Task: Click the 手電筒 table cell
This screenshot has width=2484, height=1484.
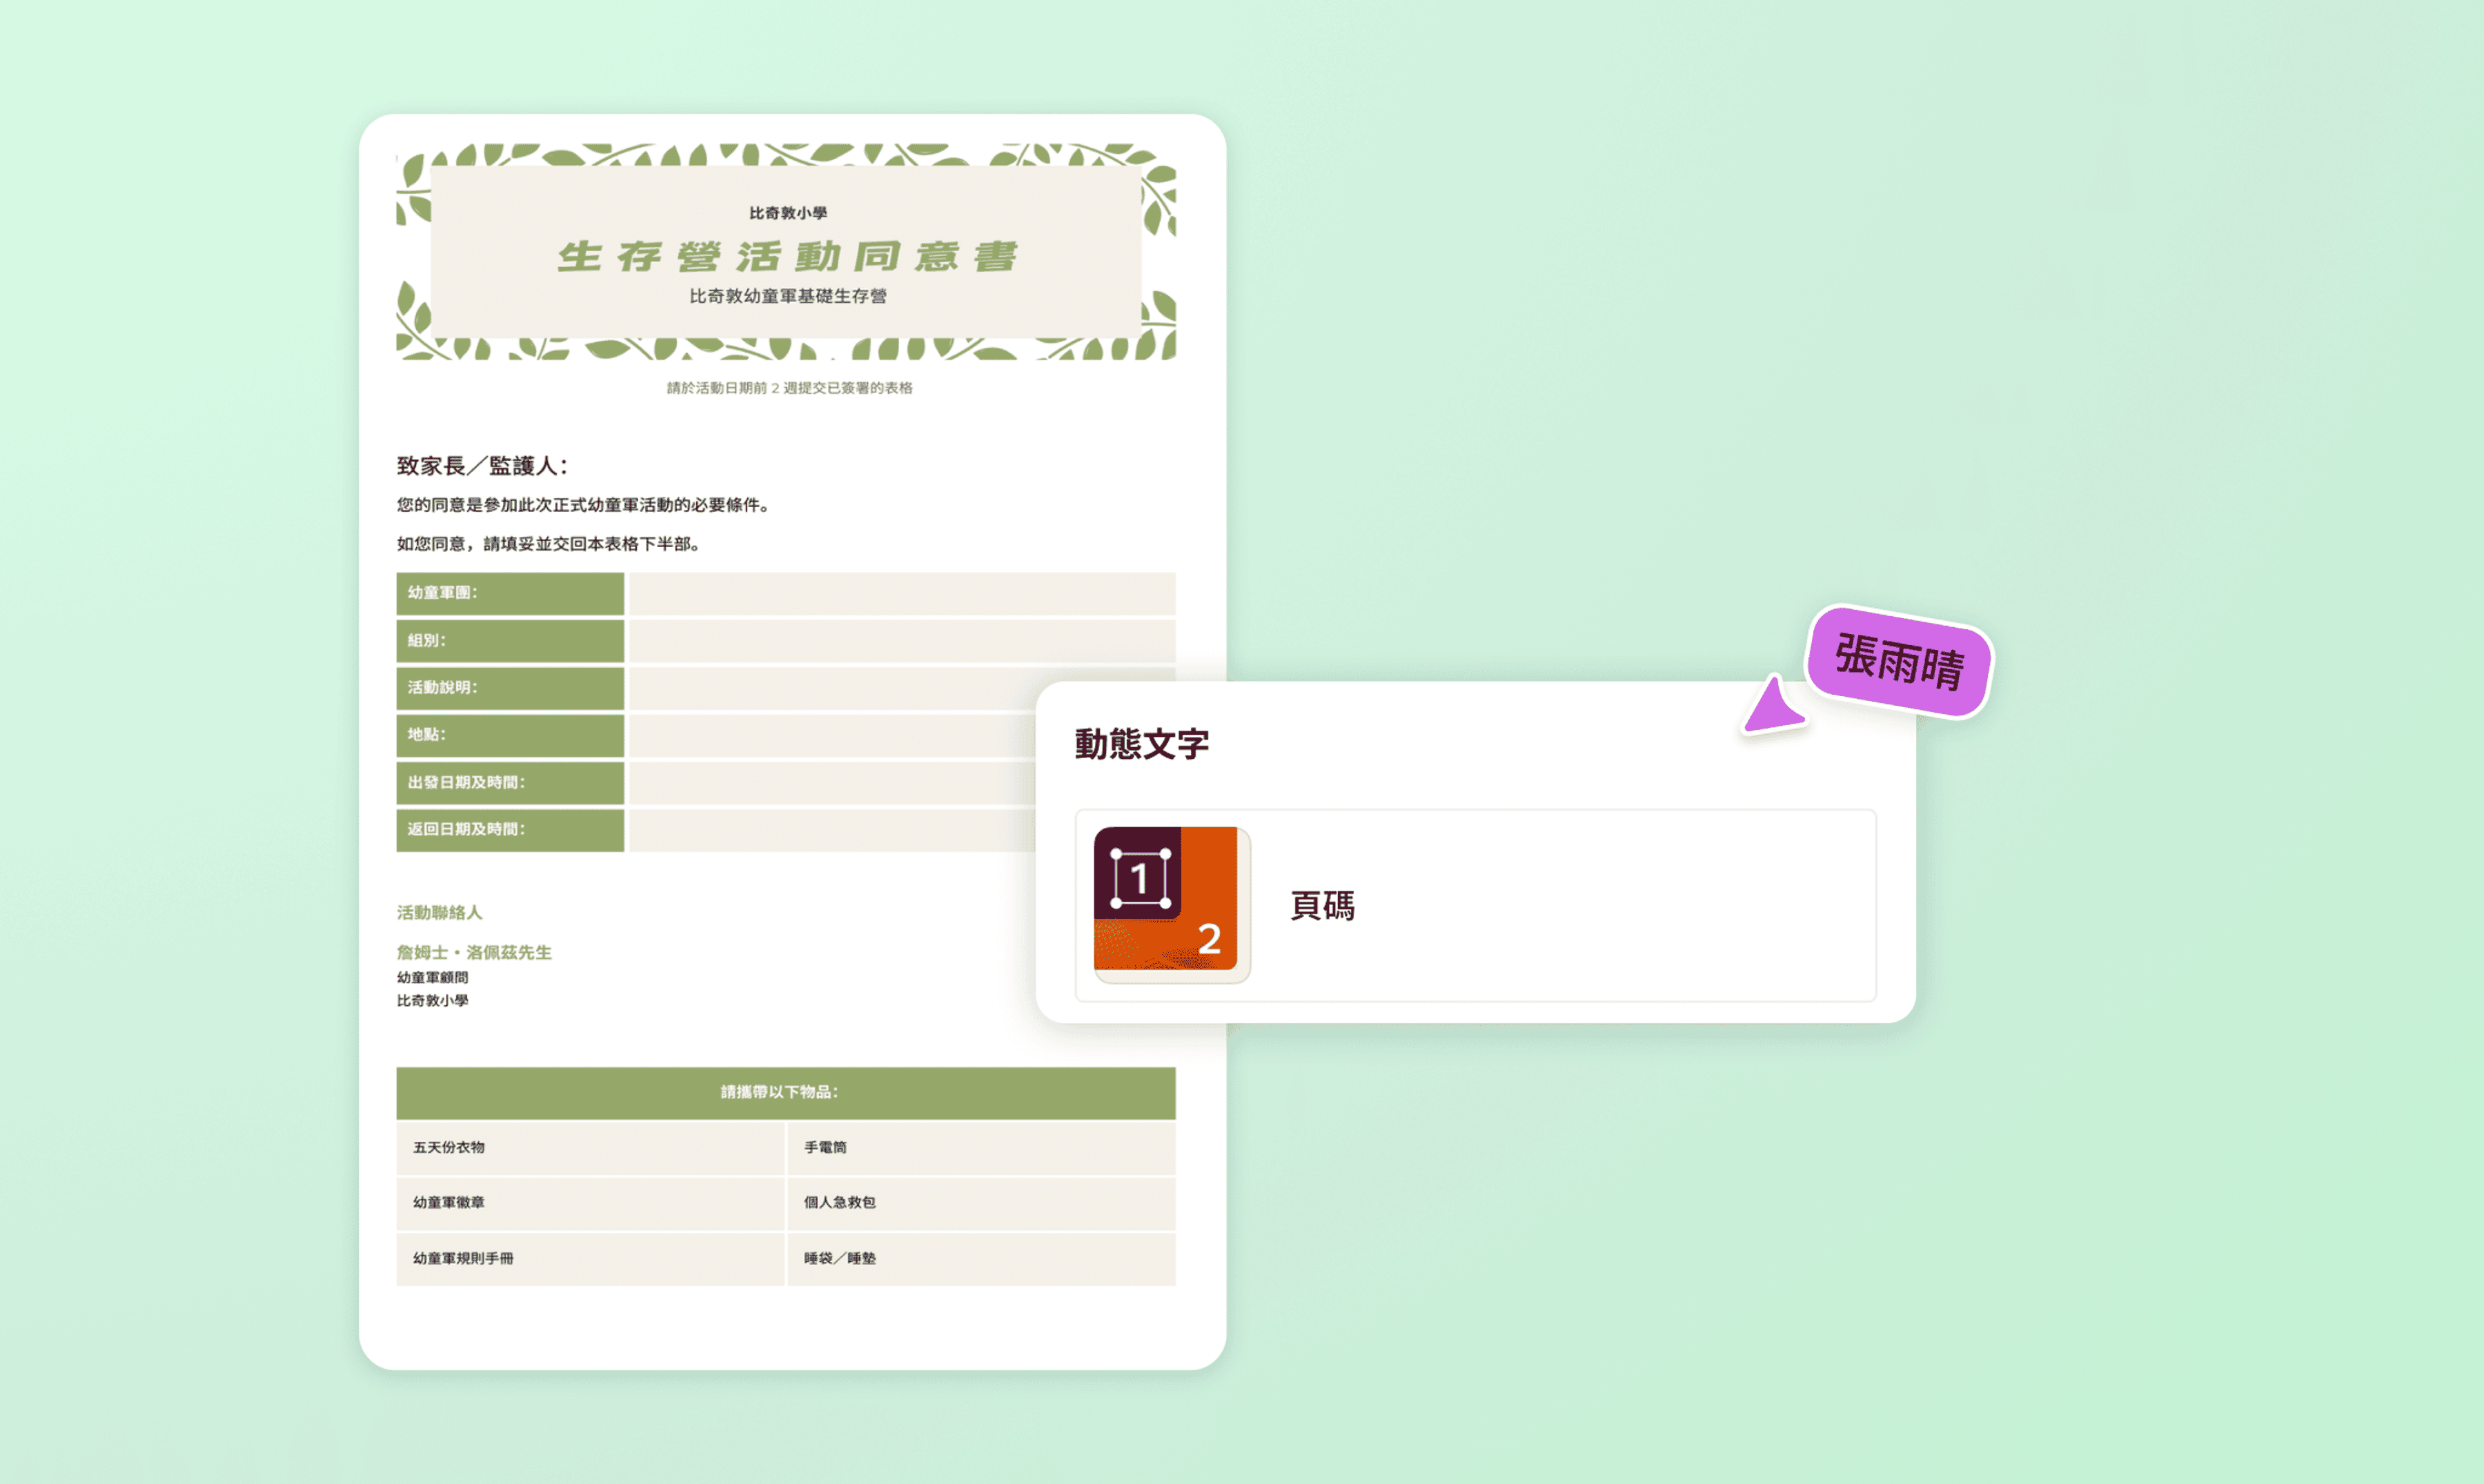Action: (981, 1148)
